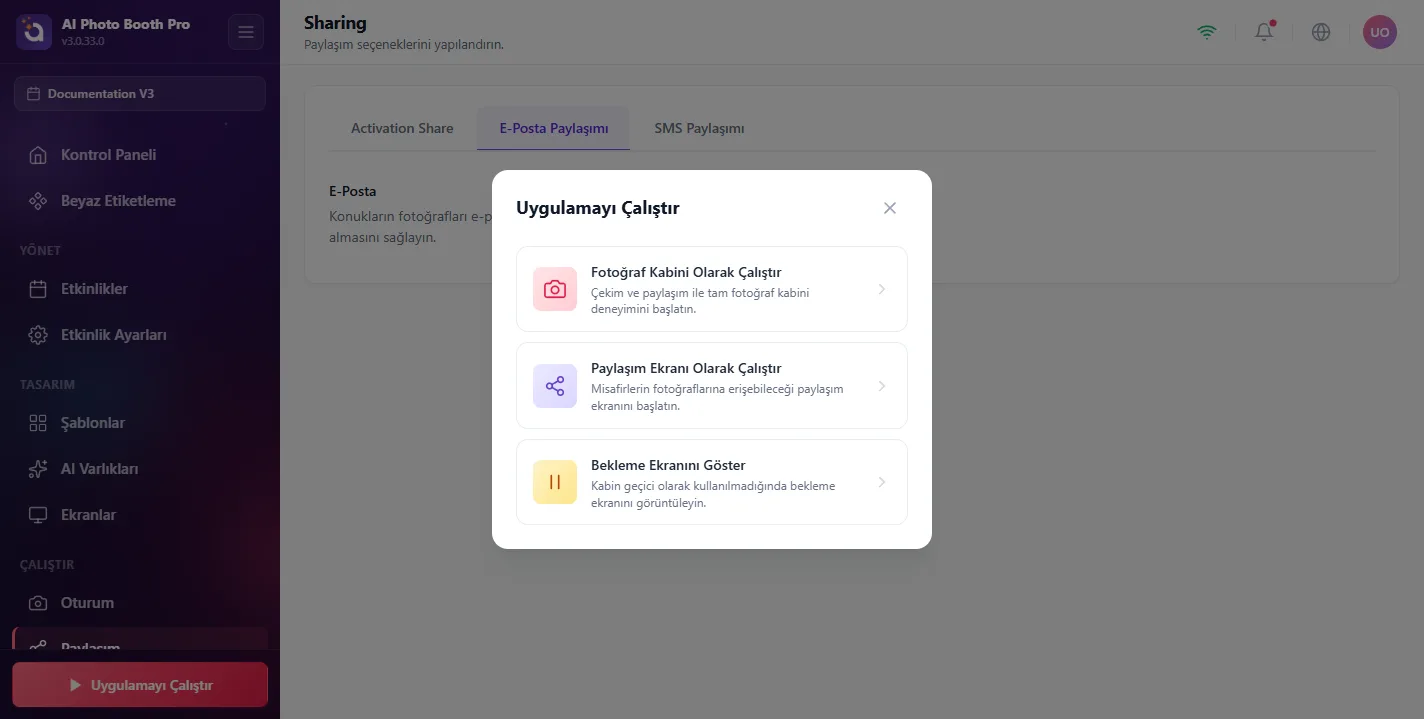Click the yellow pause icon in dialog
This screenshot has height=719, width=1424.
(555, 482)
